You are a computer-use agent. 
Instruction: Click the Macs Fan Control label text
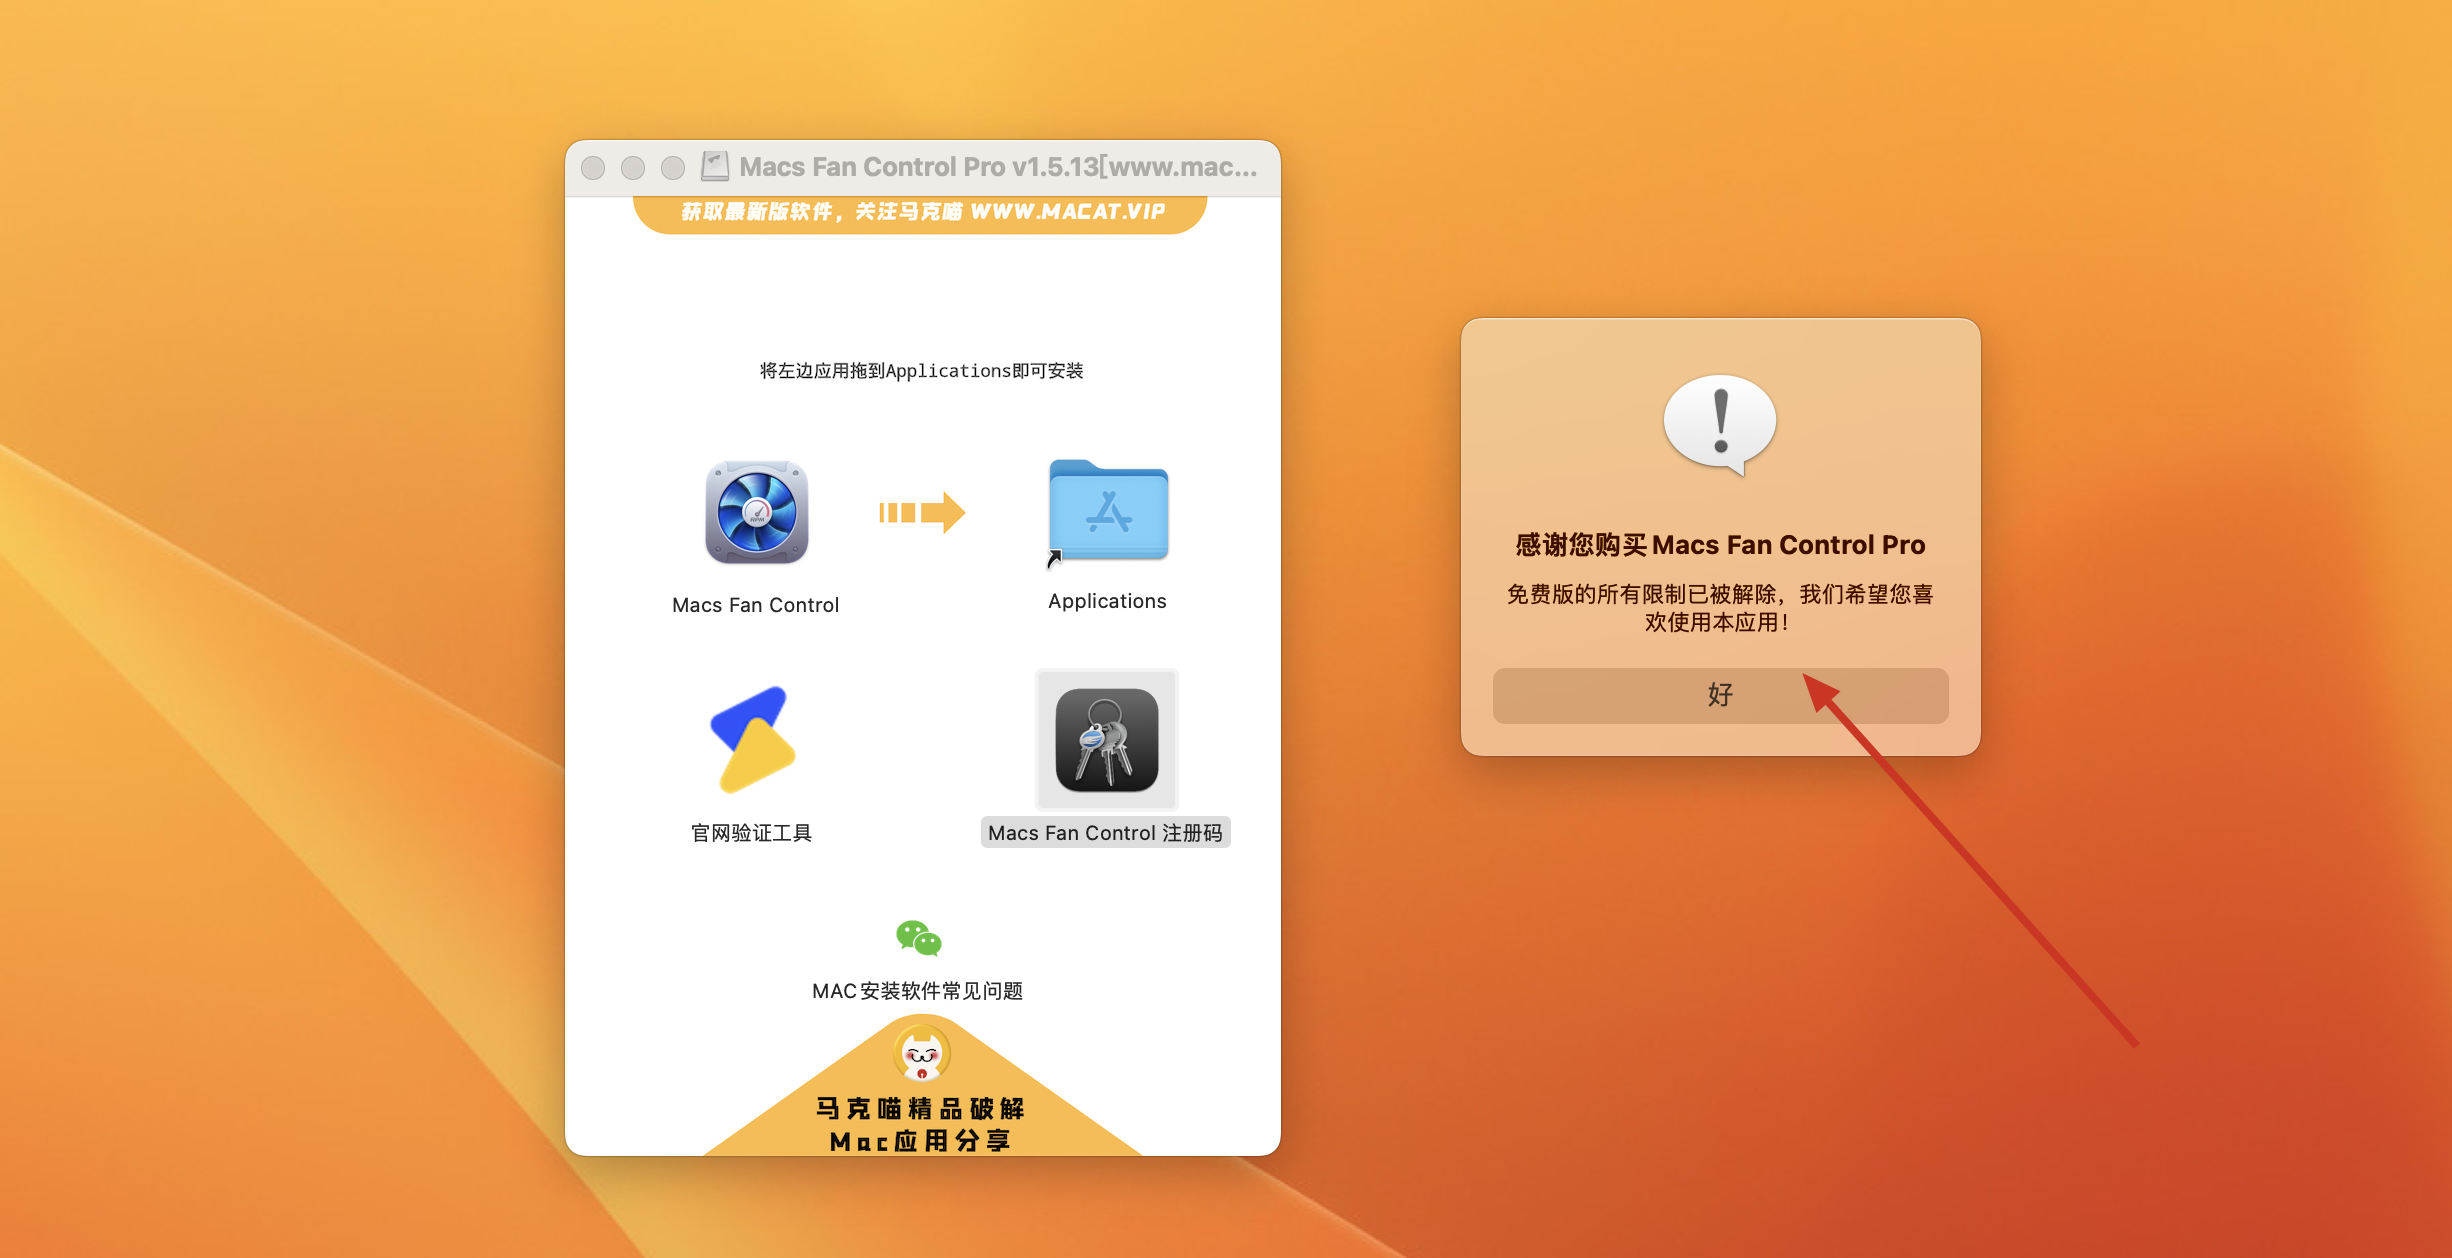755,605
